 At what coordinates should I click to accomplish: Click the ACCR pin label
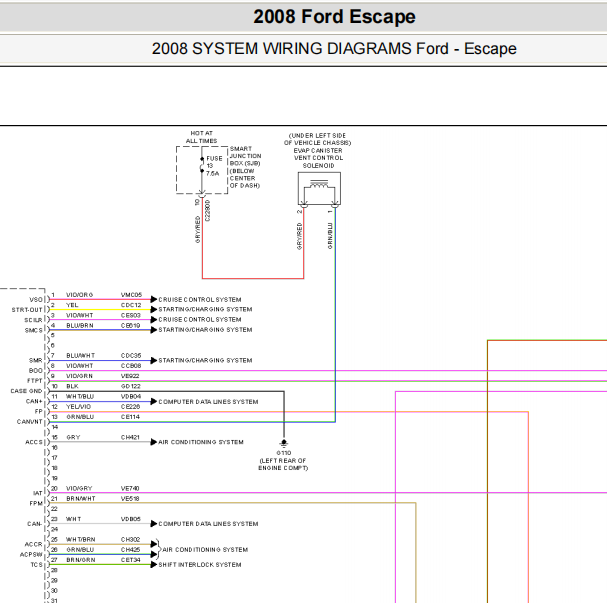tap(34, 545)
